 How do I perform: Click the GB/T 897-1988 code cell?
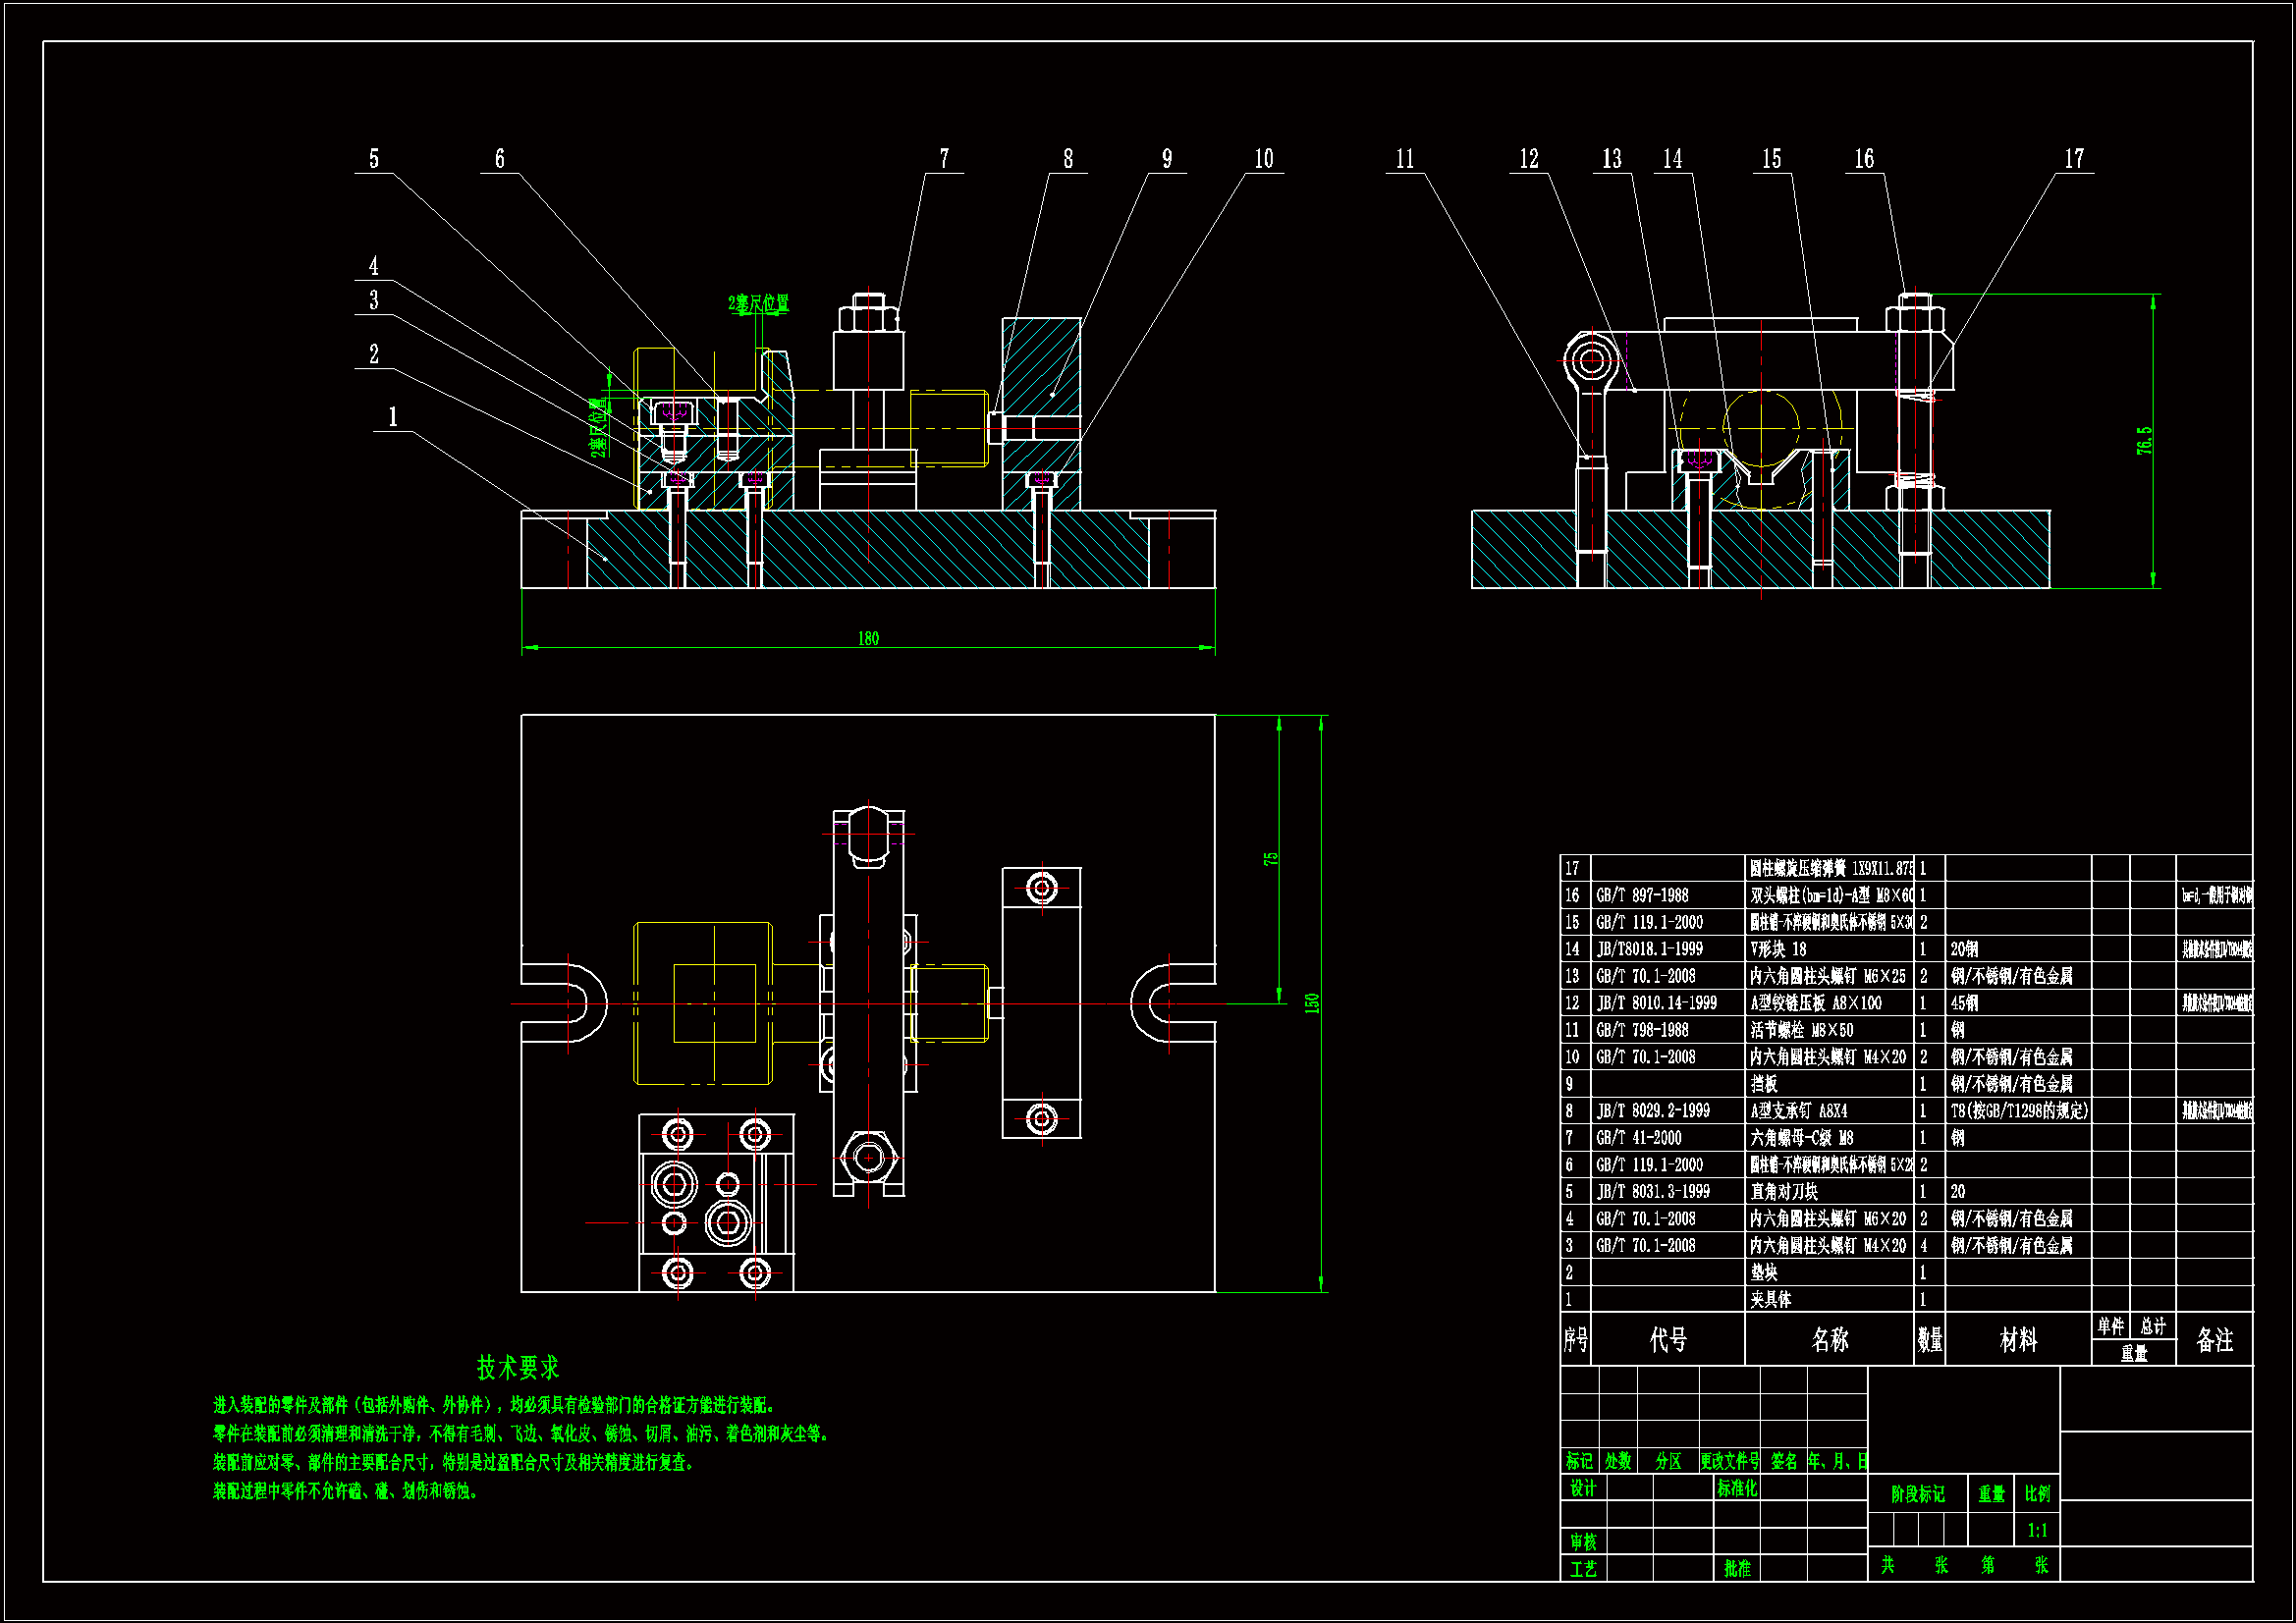tap(1641, 895)
